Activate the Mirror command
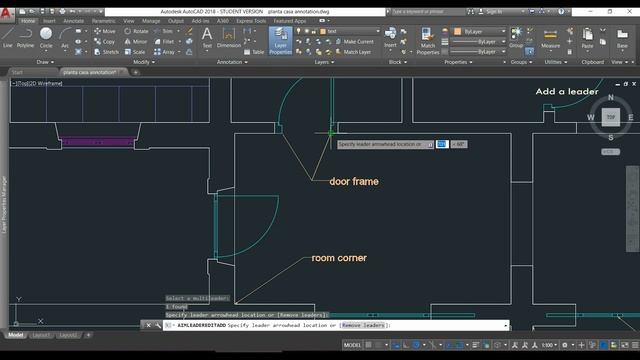The image size is (640, 360). (136, 42)
